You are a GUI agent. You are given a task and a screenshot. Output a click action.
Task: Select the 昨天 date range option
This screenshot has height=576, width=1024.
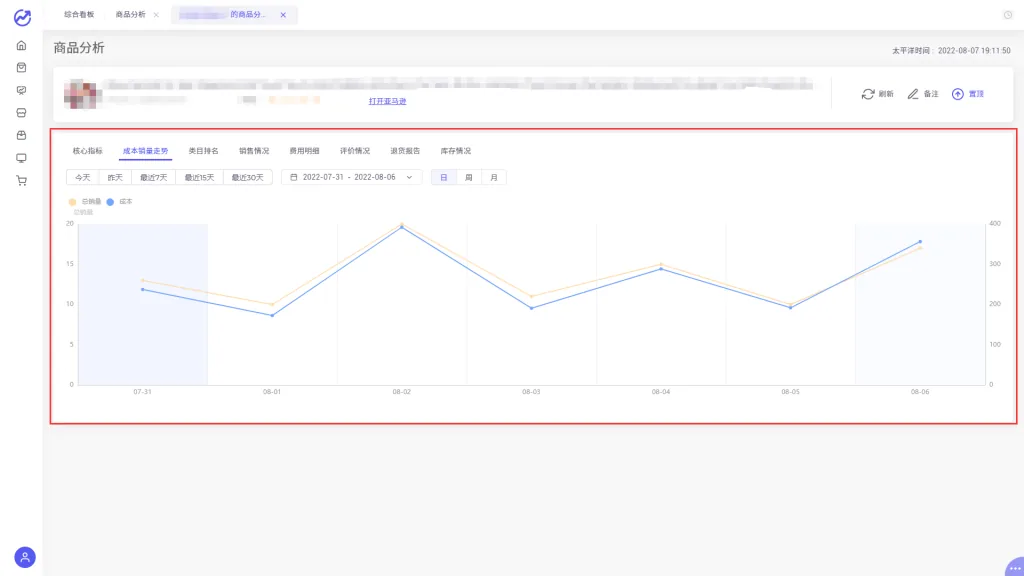[x=116, y=178]
